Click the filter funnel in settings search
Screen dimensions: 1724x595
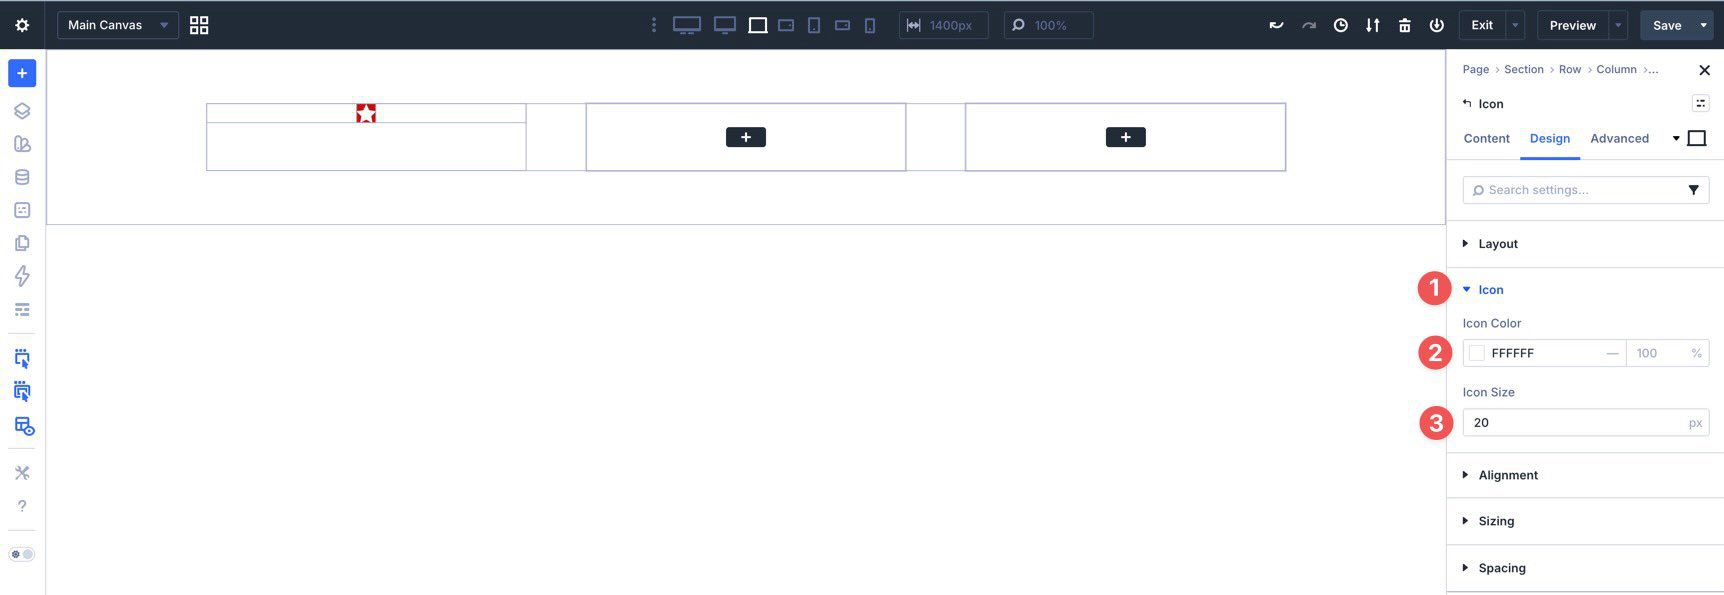1693,190
